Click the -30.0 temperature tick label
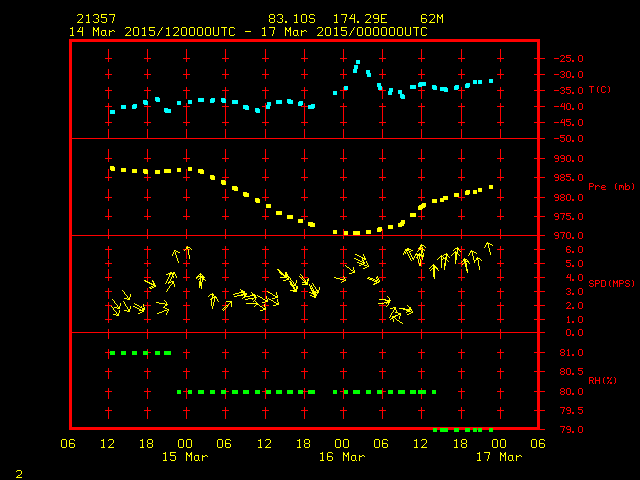The image size is (640, 480). 569,75
